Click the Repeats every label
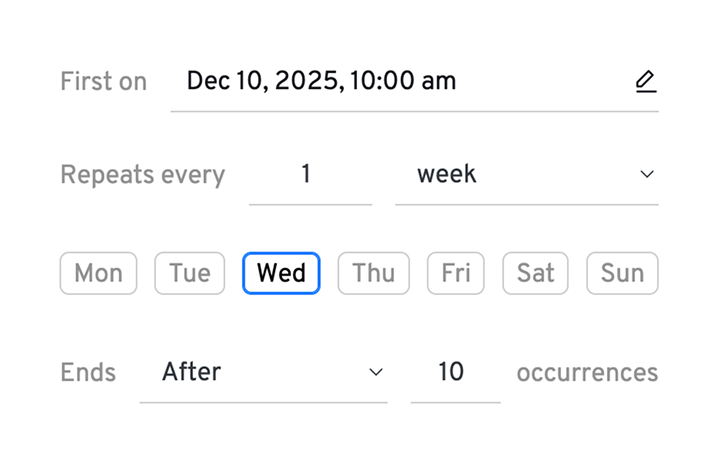726x468 pixels. point(142,175)
